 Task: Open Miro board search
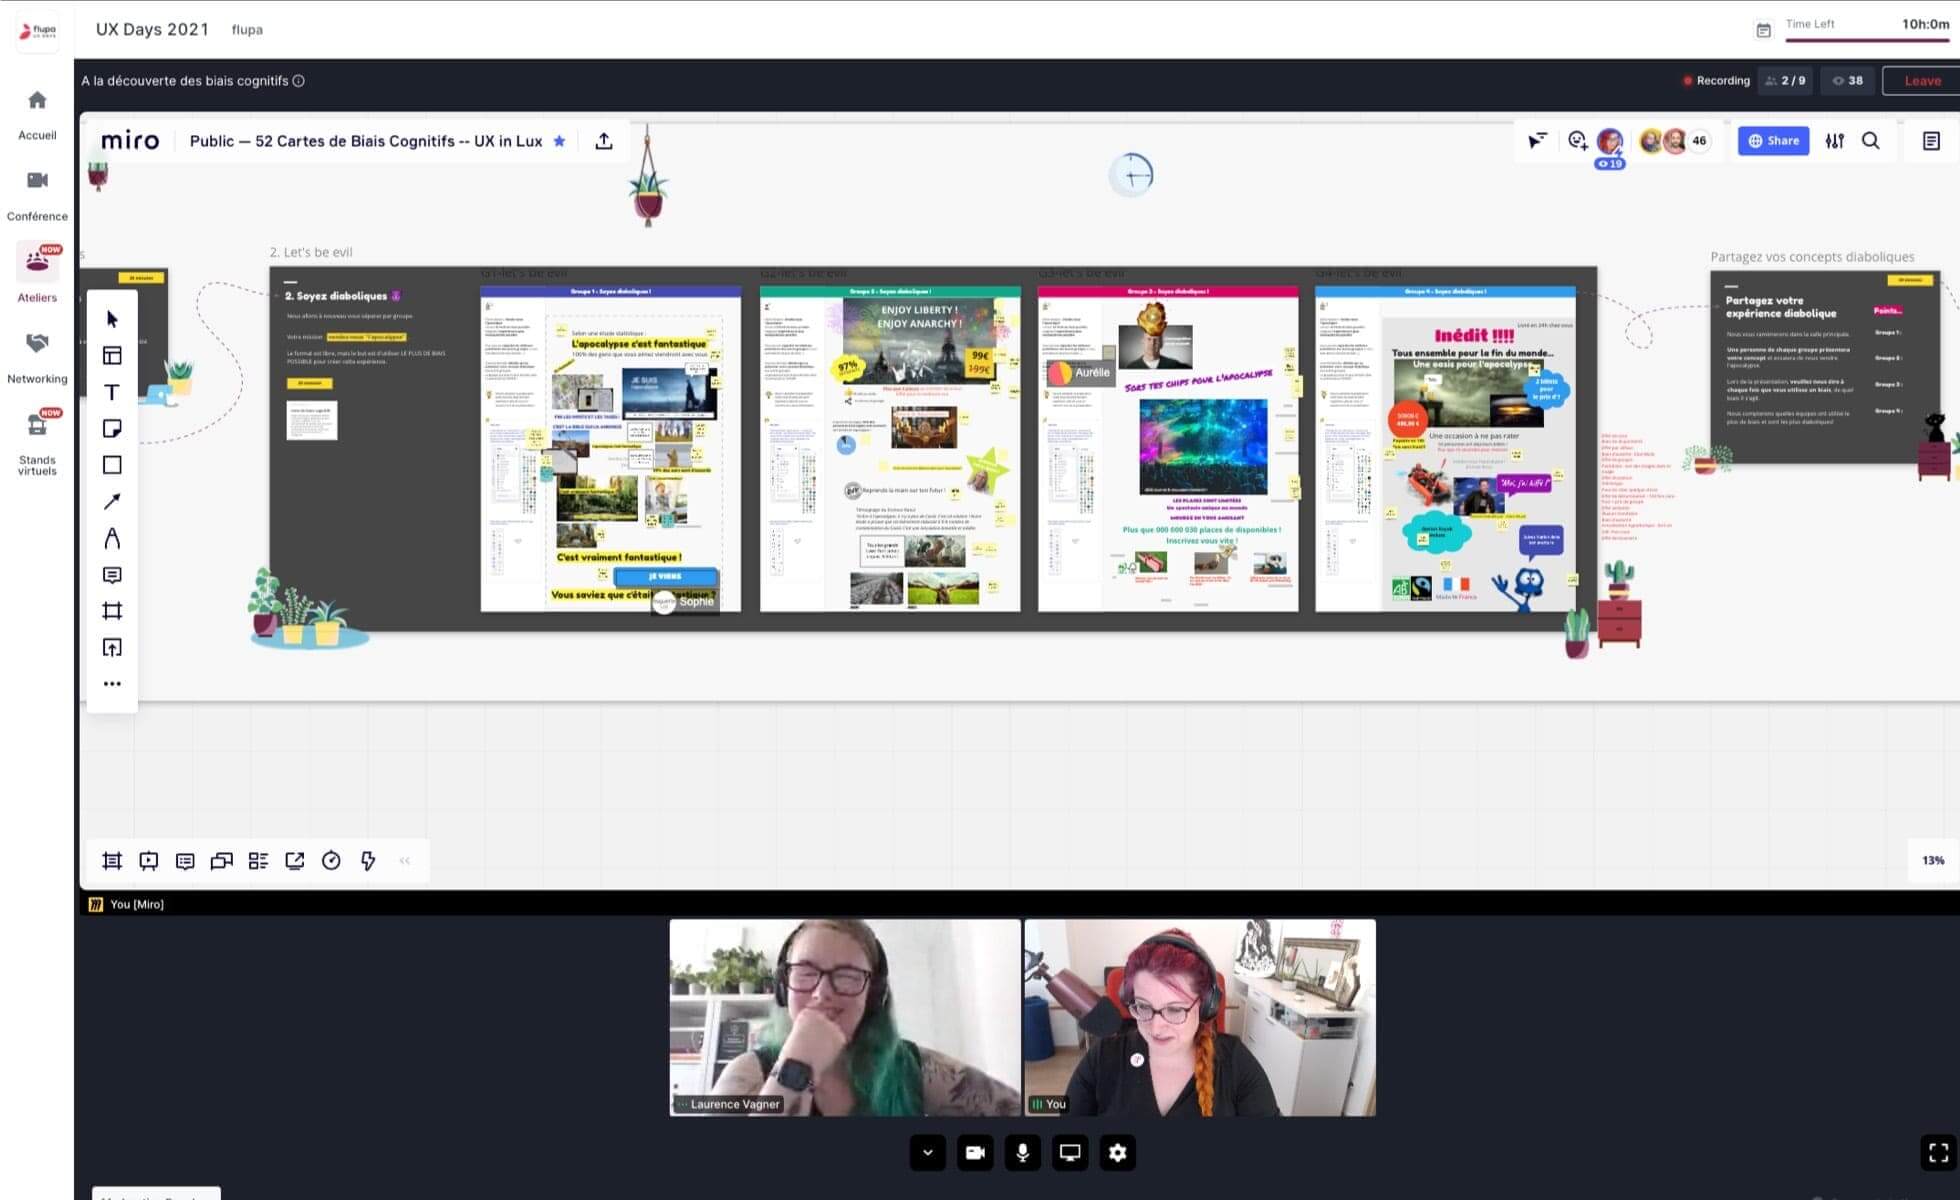pos(1870,141)
